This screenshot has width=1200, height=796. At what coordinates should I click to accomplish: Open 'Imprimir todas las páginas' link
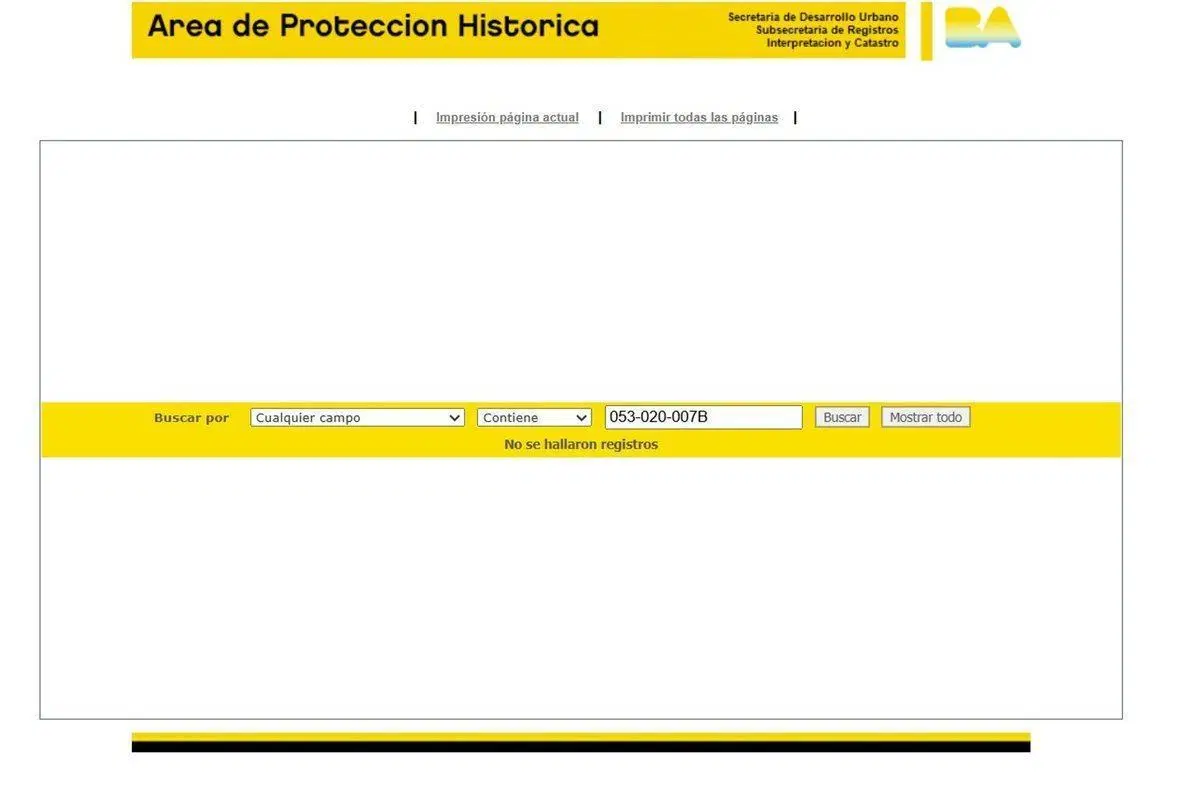pos(699,118)
